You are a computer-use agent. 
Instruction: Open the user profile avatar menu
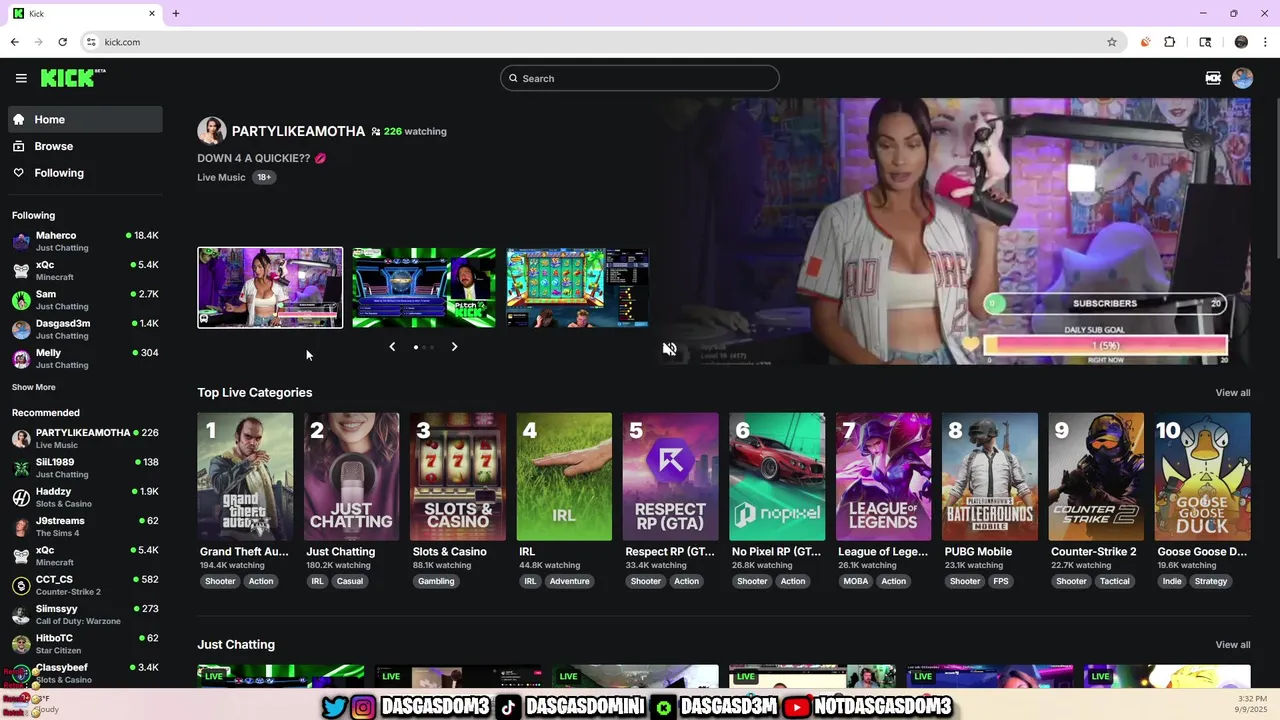click(x=1243, y=78)
